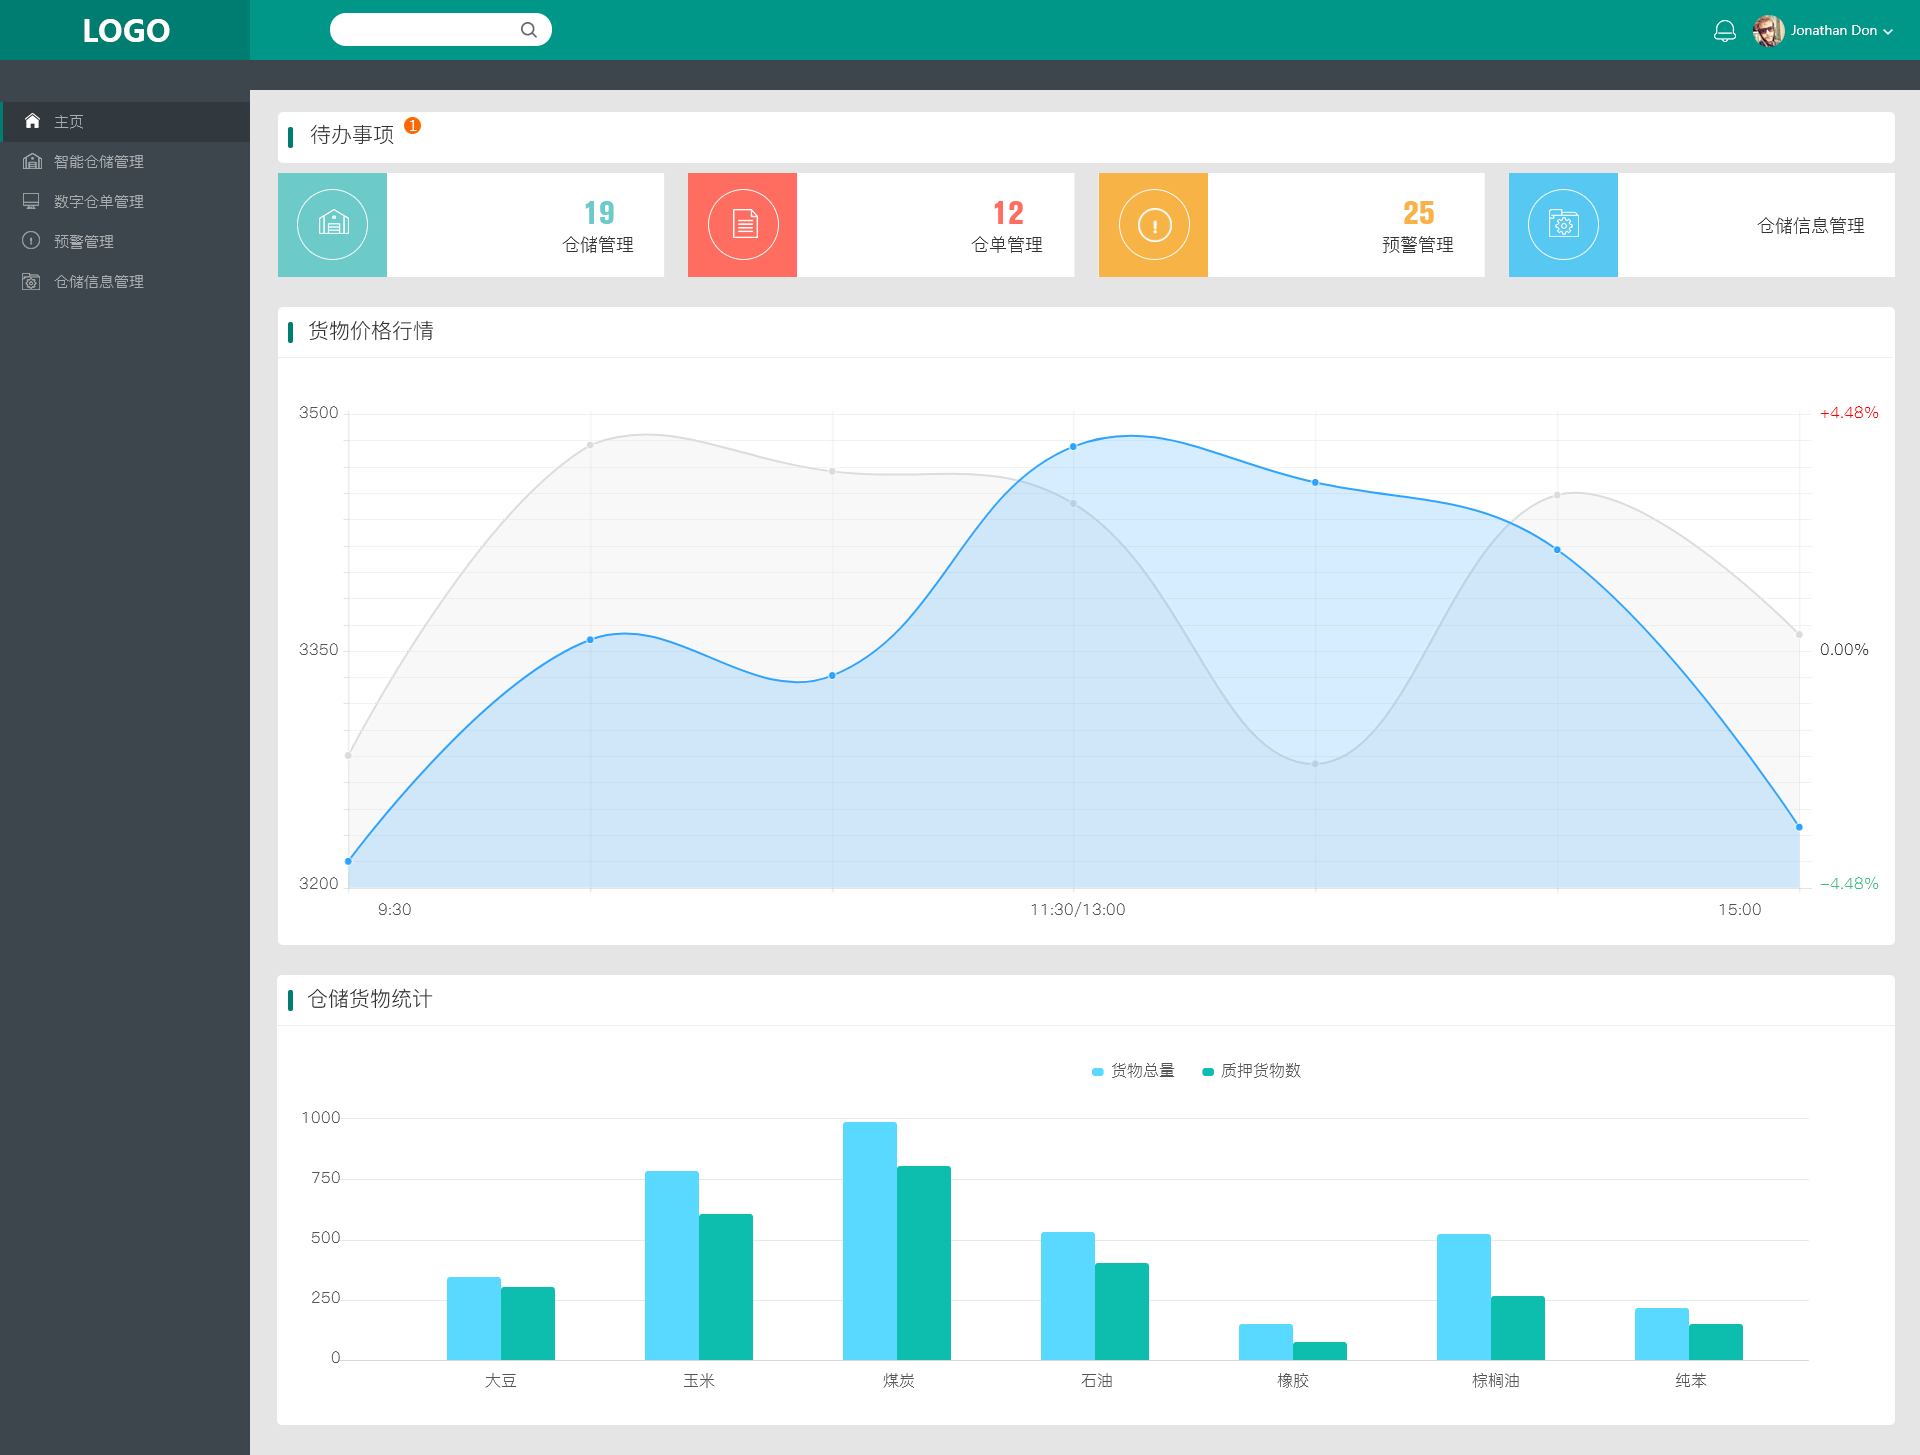Click the home icon in sidebar
This screenshot has height=1455, width=1920.
(32, 121)
